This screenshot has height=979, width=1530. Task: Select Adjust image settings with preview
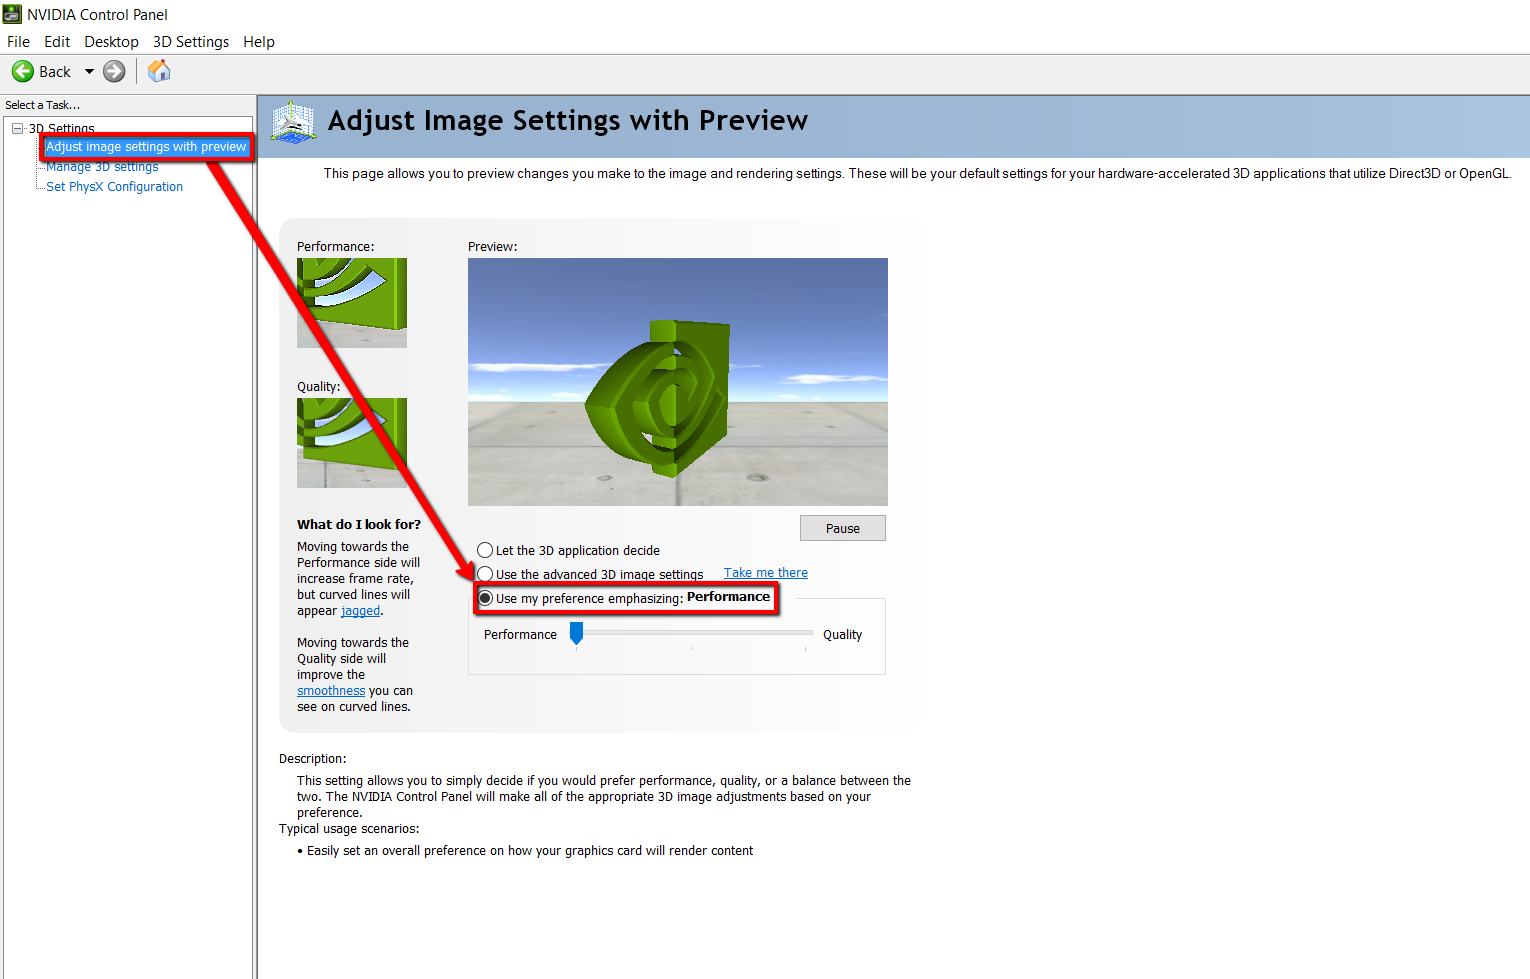tap(146, 147)
